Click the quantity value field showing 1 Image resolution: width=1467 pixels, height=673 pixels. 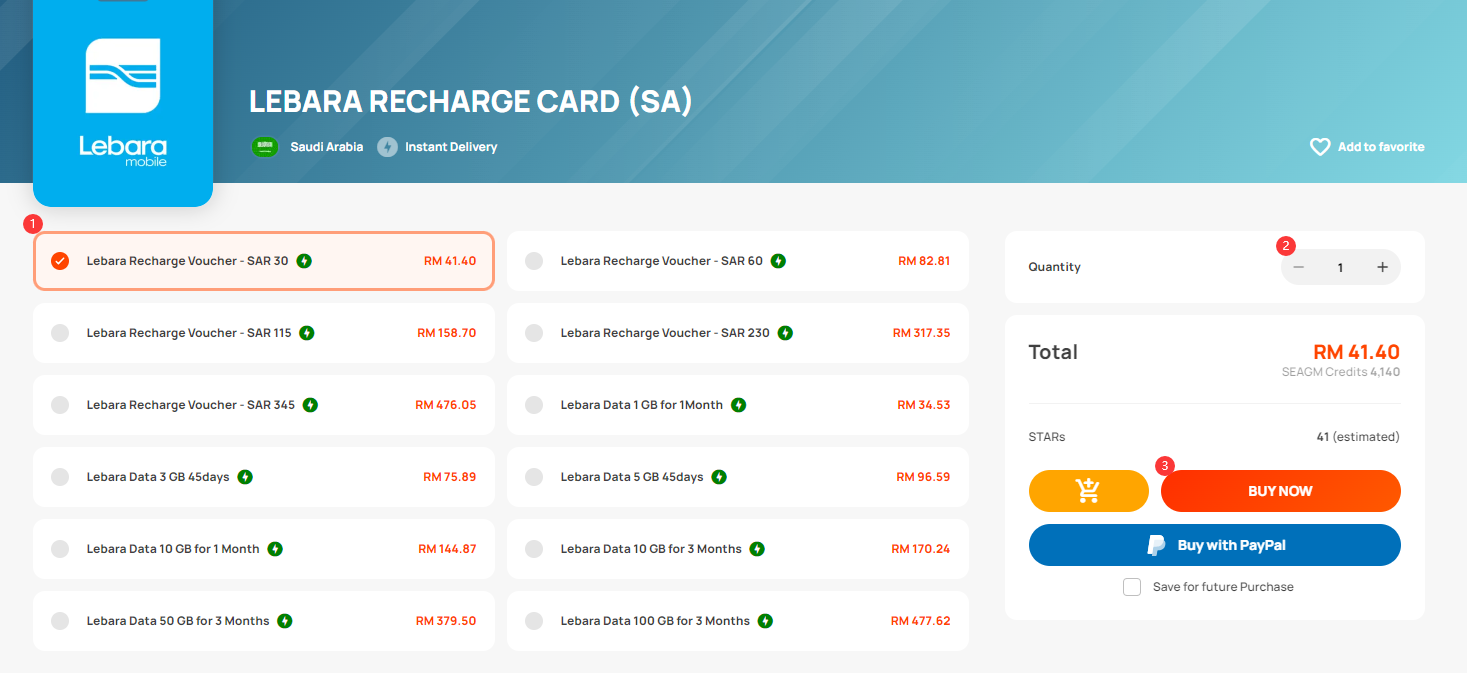click(1340, 267)
